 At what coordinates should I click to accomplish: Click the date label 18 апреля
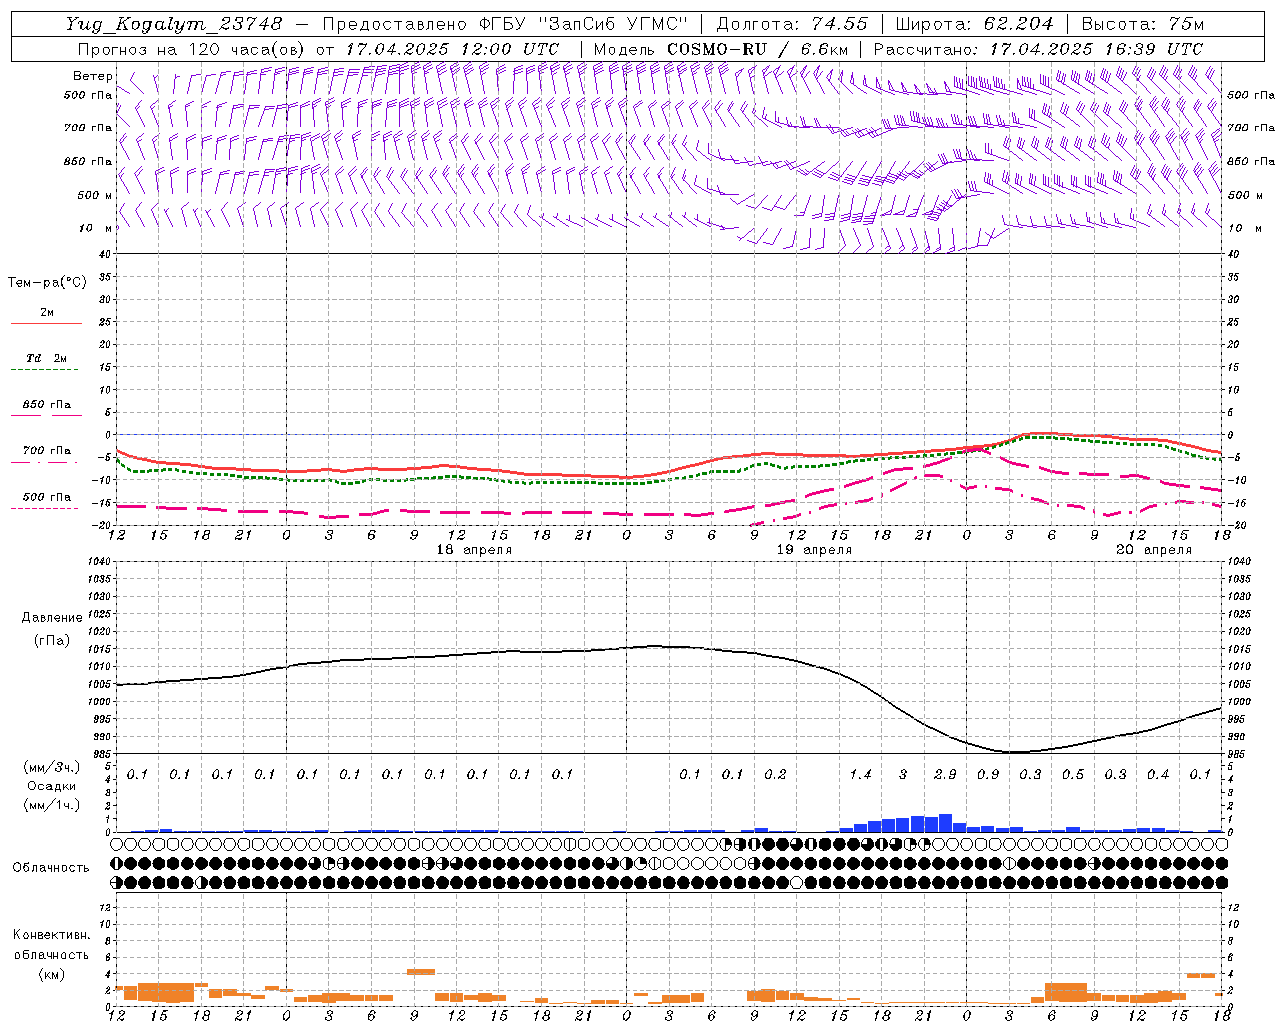[474, 550]
